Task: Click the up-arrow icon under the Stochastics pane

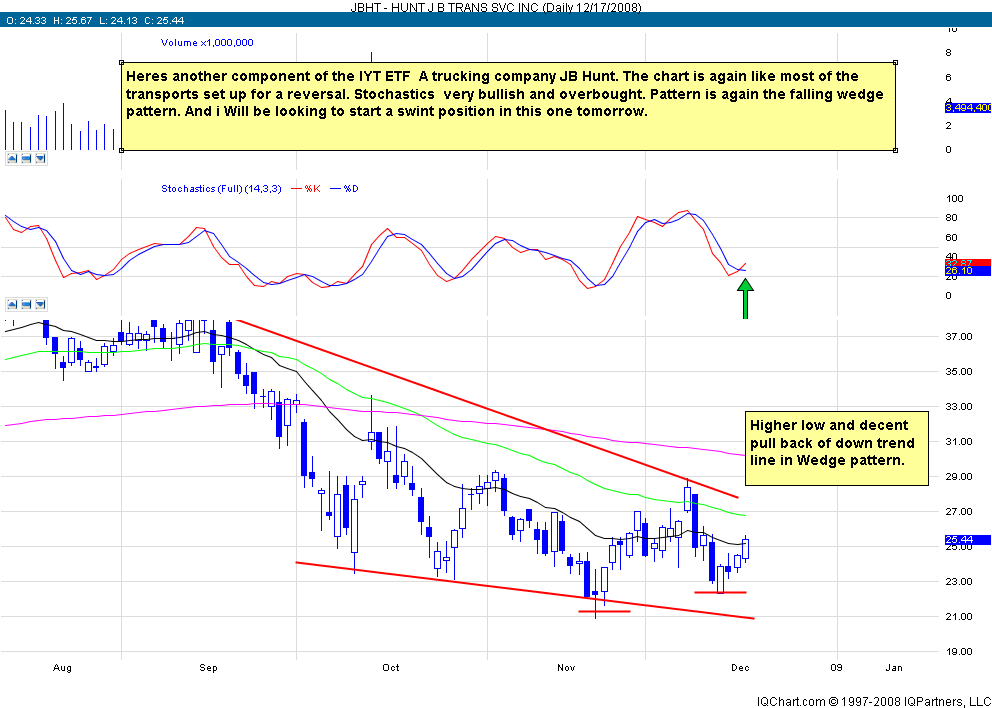Action: coord(12,304)
